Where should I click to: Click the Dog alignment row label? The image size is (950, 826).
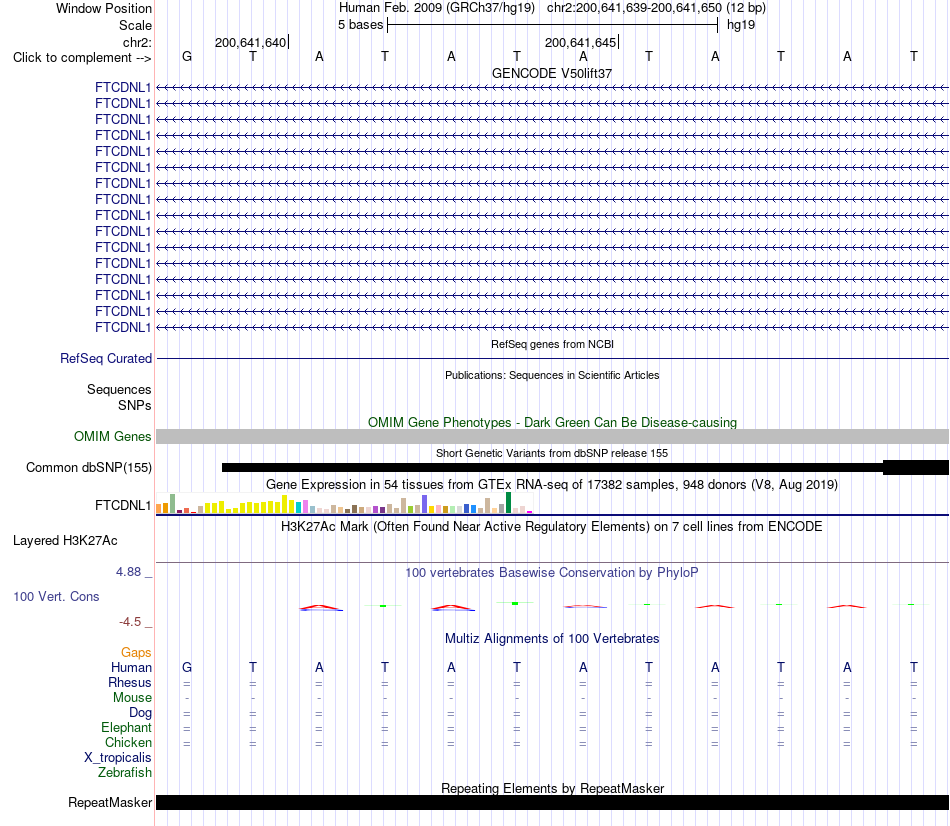pos(140,713)
